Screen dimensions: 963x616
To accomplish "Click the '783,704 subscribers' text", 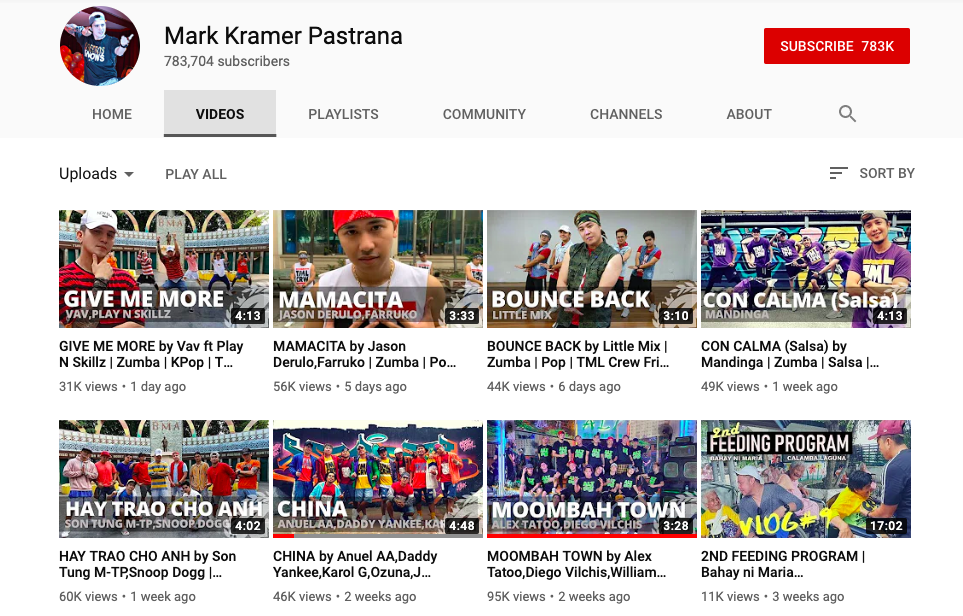I will coord(227,61).
